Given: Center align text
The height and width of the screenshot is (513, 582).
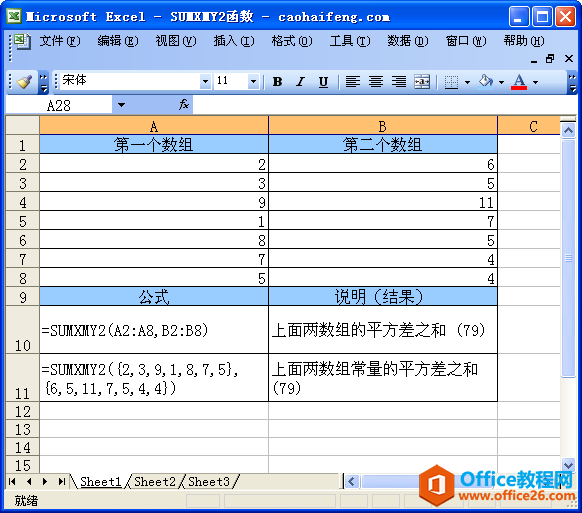Looking at the screenshot, I should (x=376, y=81).
